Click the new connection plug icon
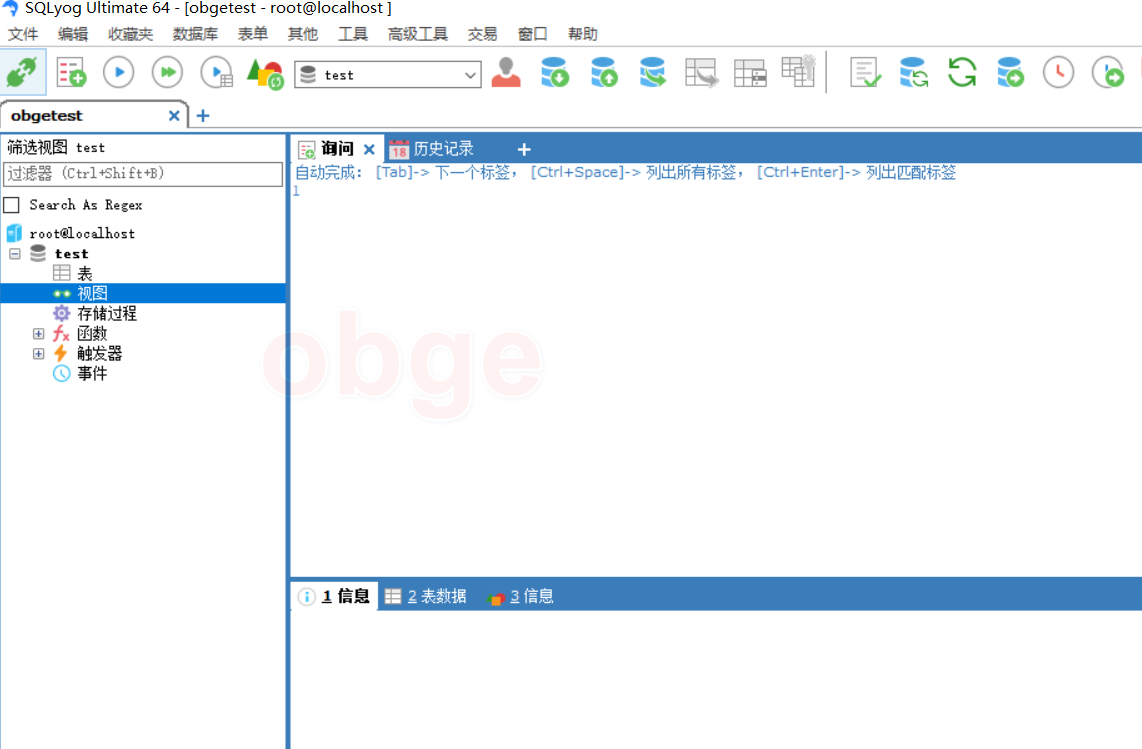Screen dimensions: 1142x749 pyautogui.click(x=23, y=72)
